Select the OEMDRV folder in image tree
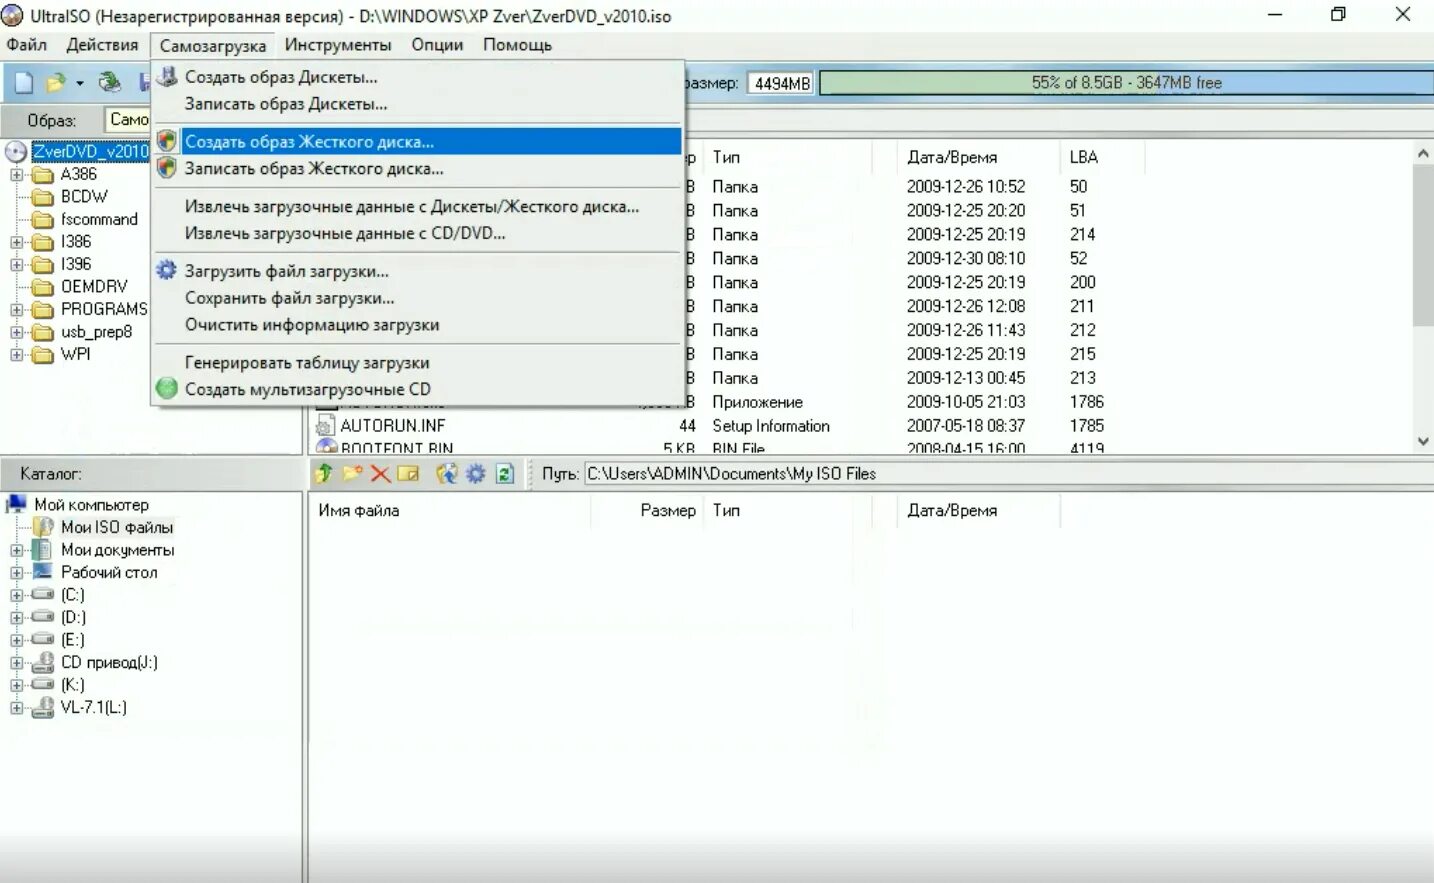 pyautogui.click(x=94, y=287)
